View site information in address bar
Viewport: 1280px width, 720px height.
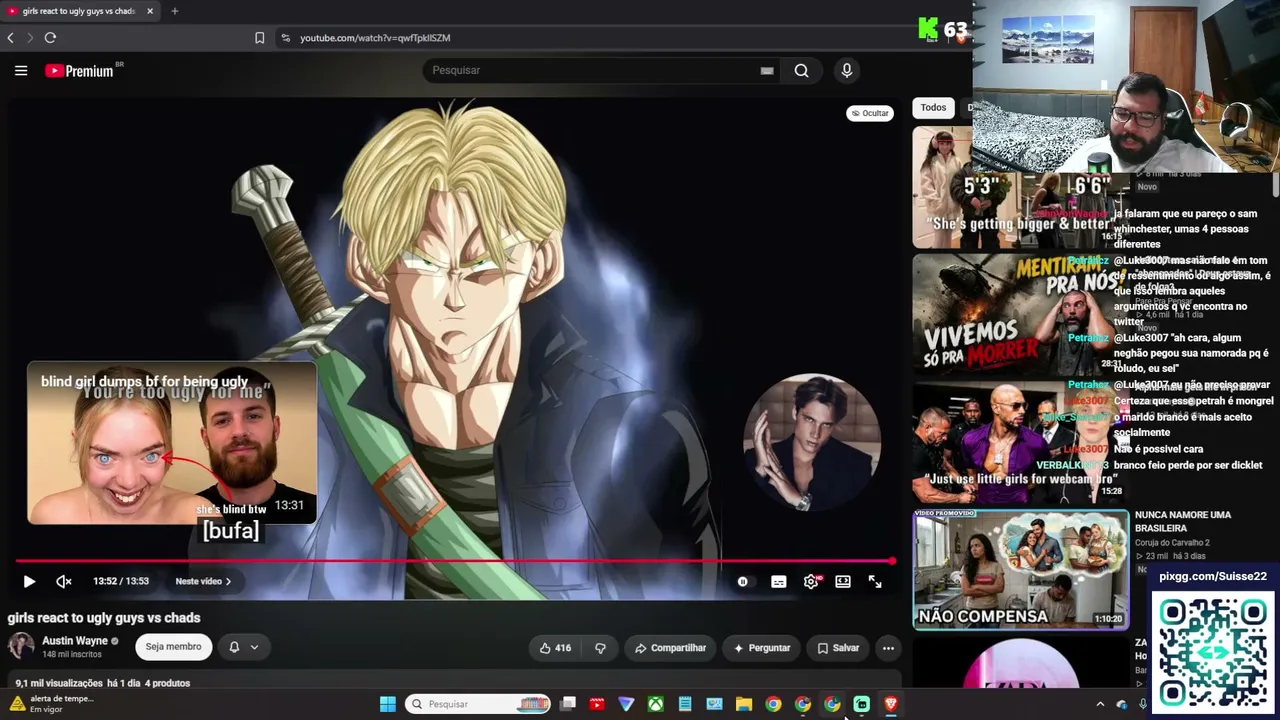(x=285, y=38)
